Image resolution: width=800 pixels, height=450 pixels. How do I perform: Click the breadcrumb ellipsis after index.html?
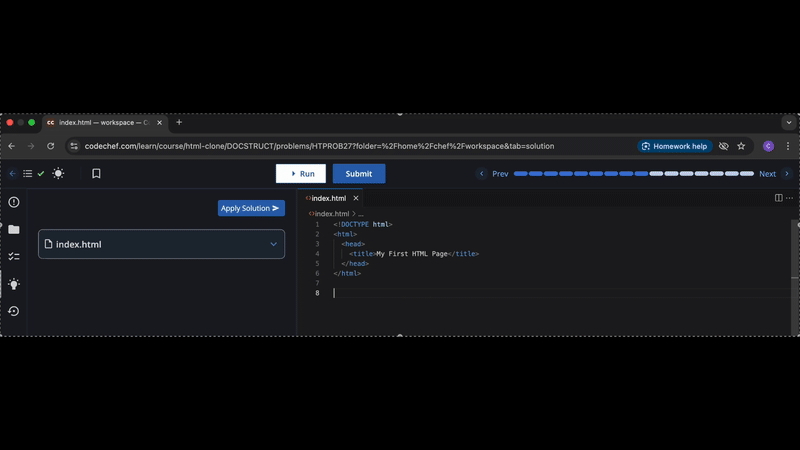[361, 214]
